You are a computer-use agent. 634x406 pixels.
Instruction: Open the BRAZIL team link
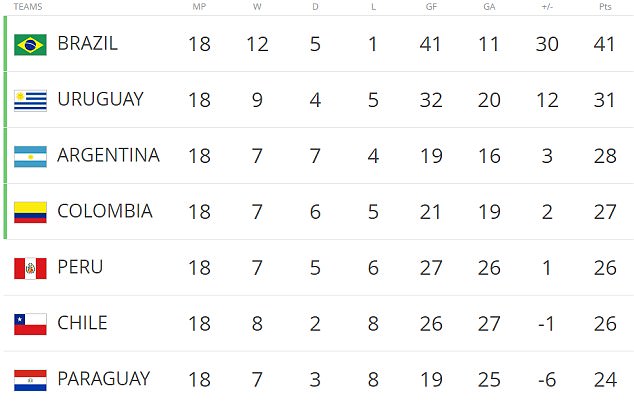88,44
